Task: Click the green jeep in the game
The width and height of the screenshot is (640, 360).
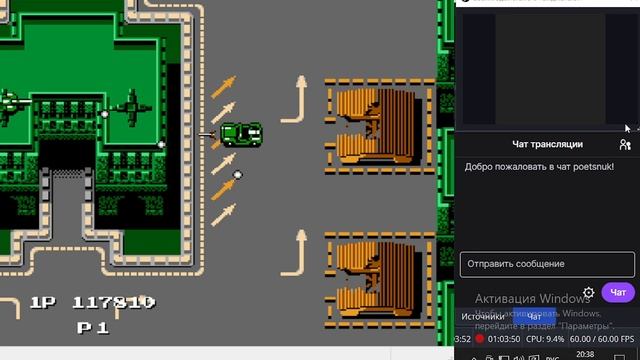Action: (x=241, y=134)
